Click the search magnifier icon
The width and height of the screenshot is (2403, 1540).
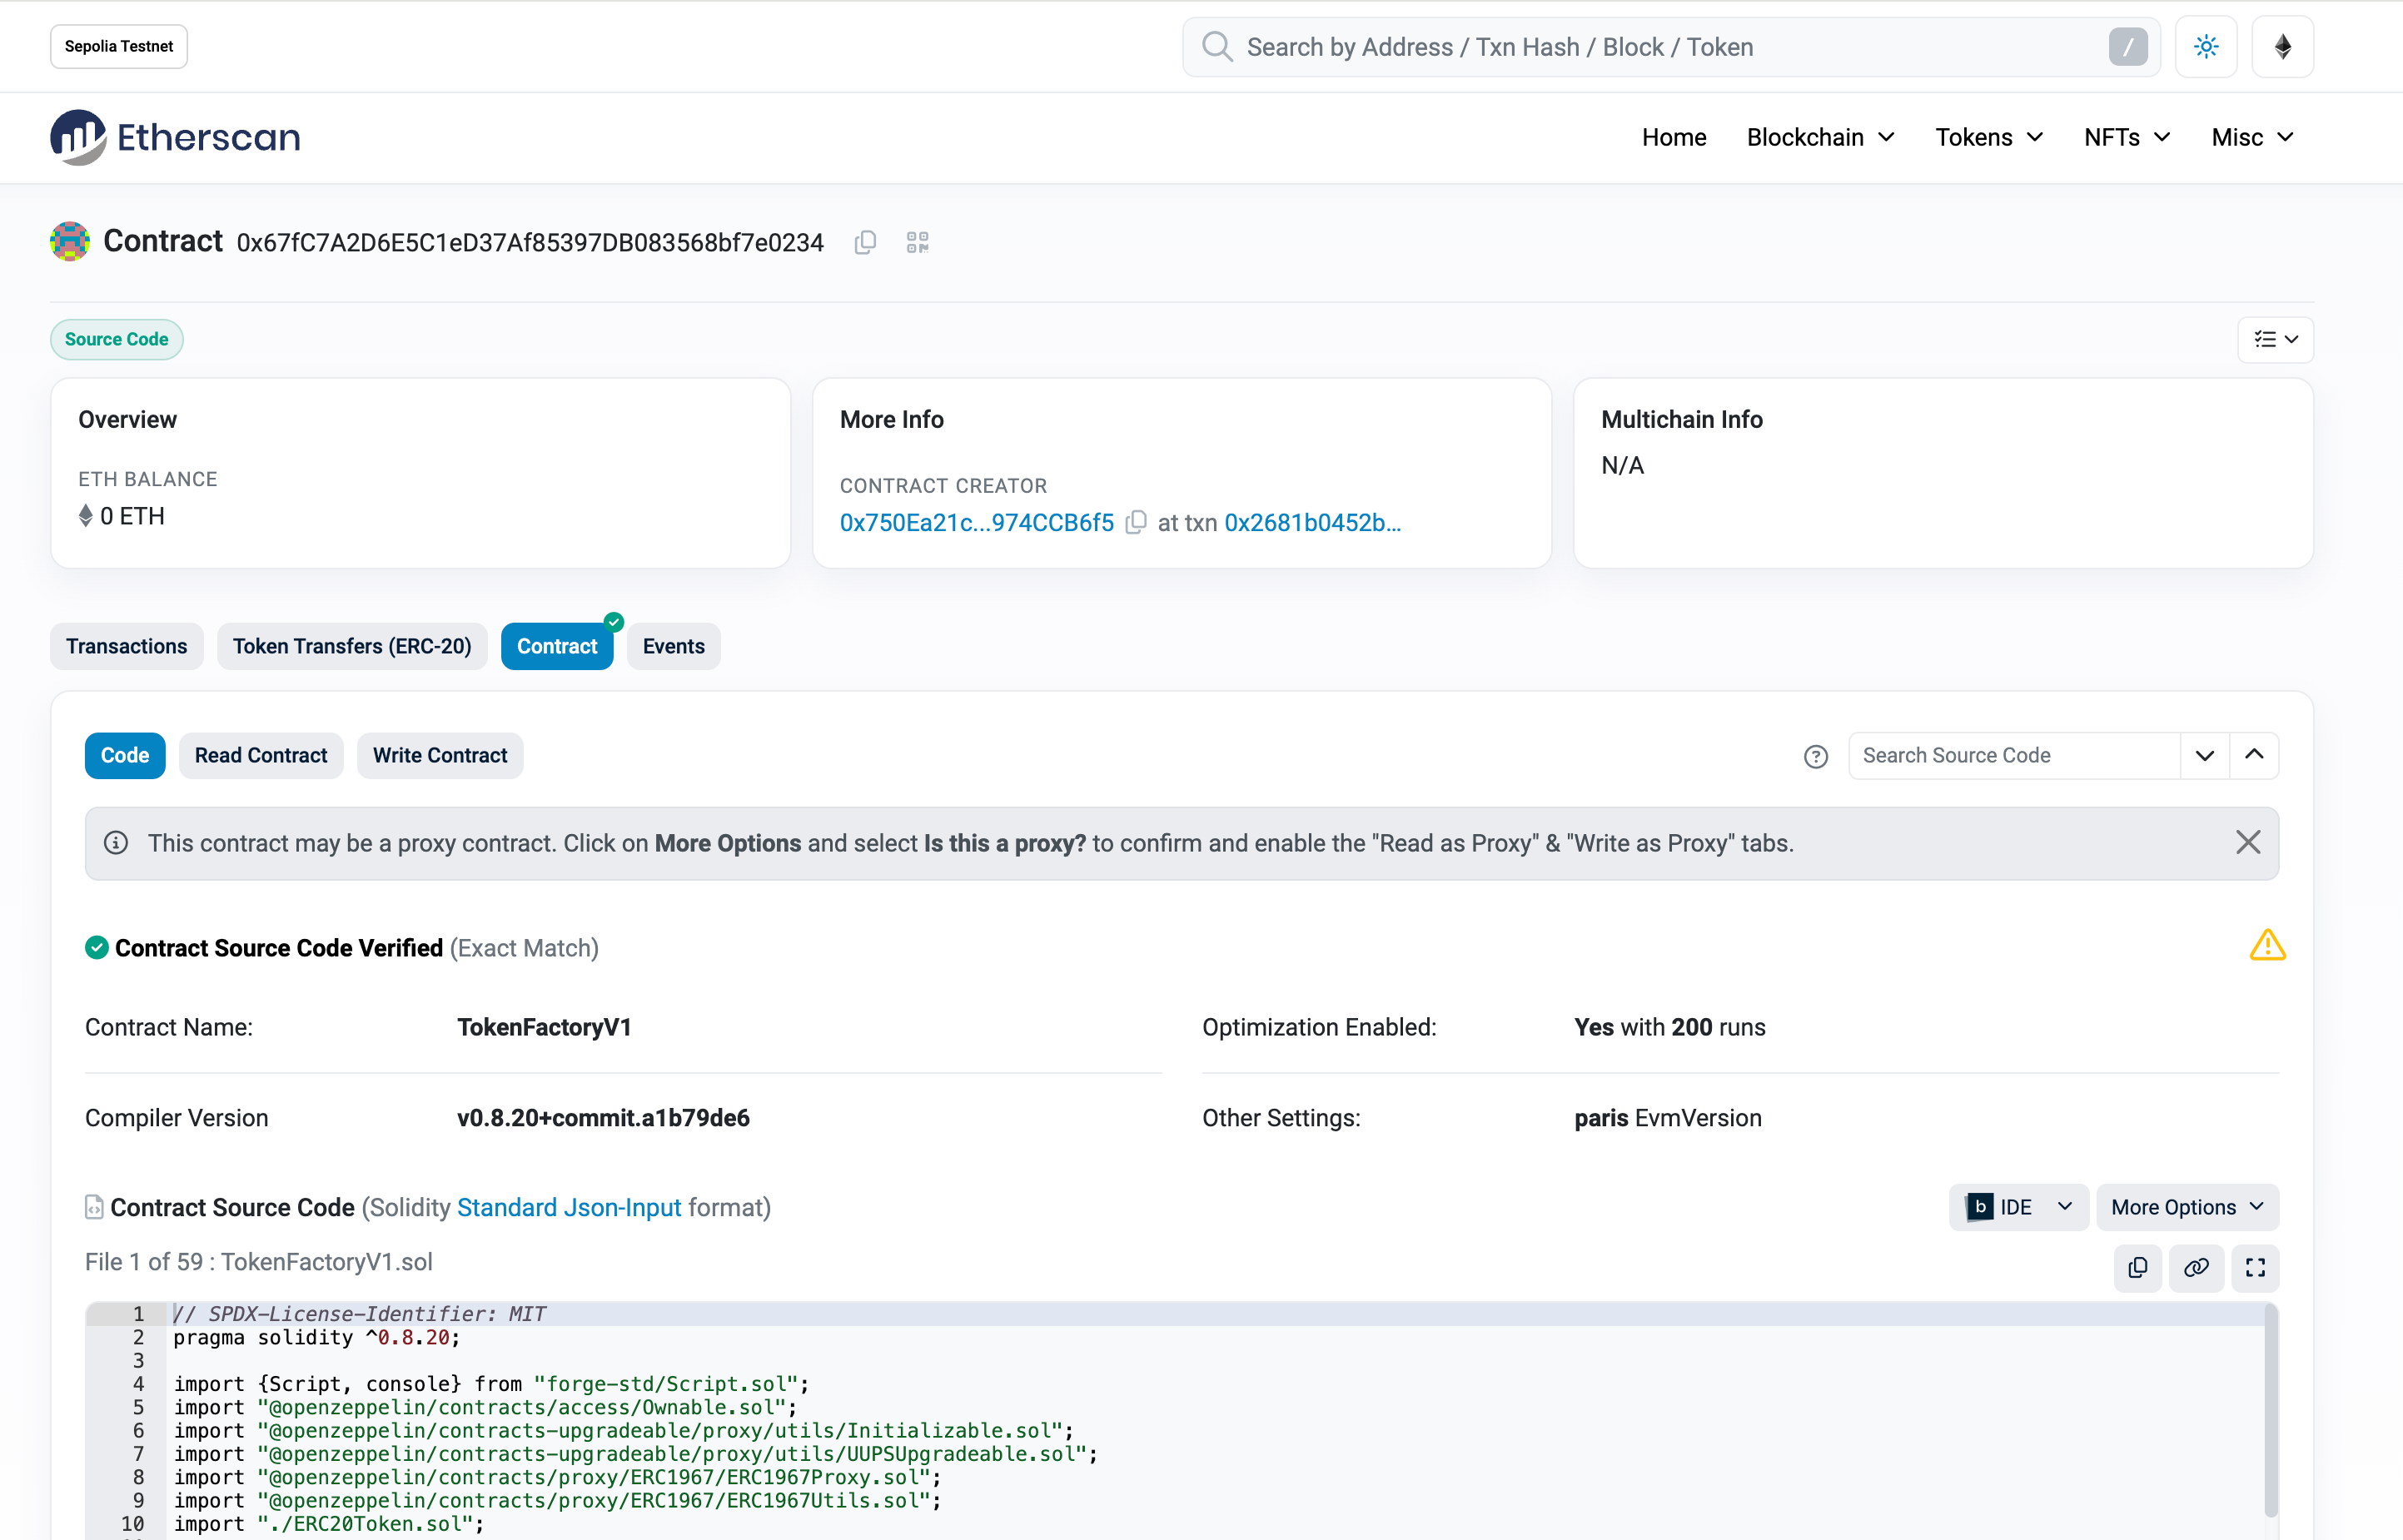pos(1217,47)
